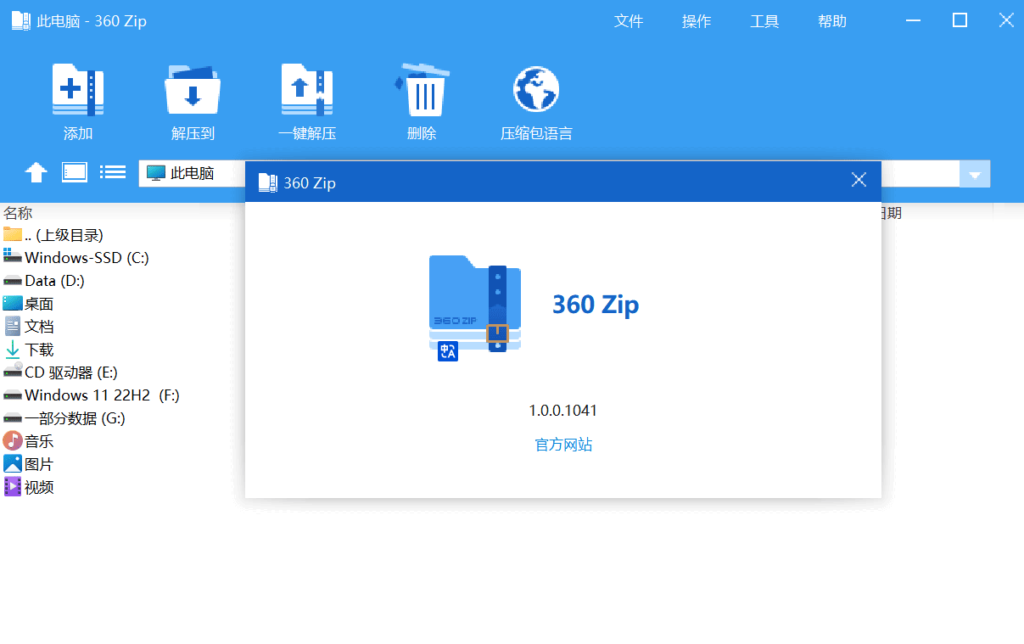Select the 下载 (Downloads) folder

[40, 349]
